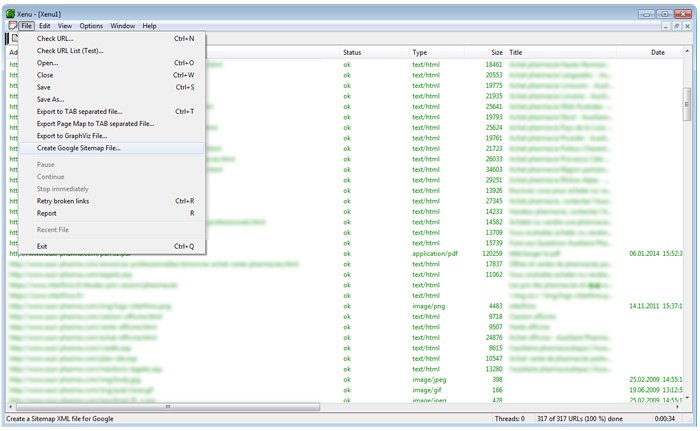Open Report from the File menu
The image size is (700, 431).
point(112,213)
